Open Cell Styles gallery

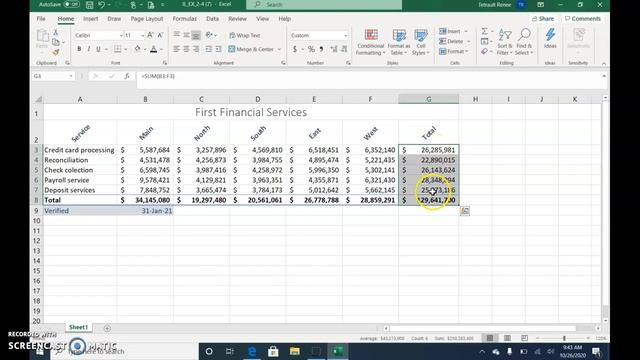(x=420, y=42)
